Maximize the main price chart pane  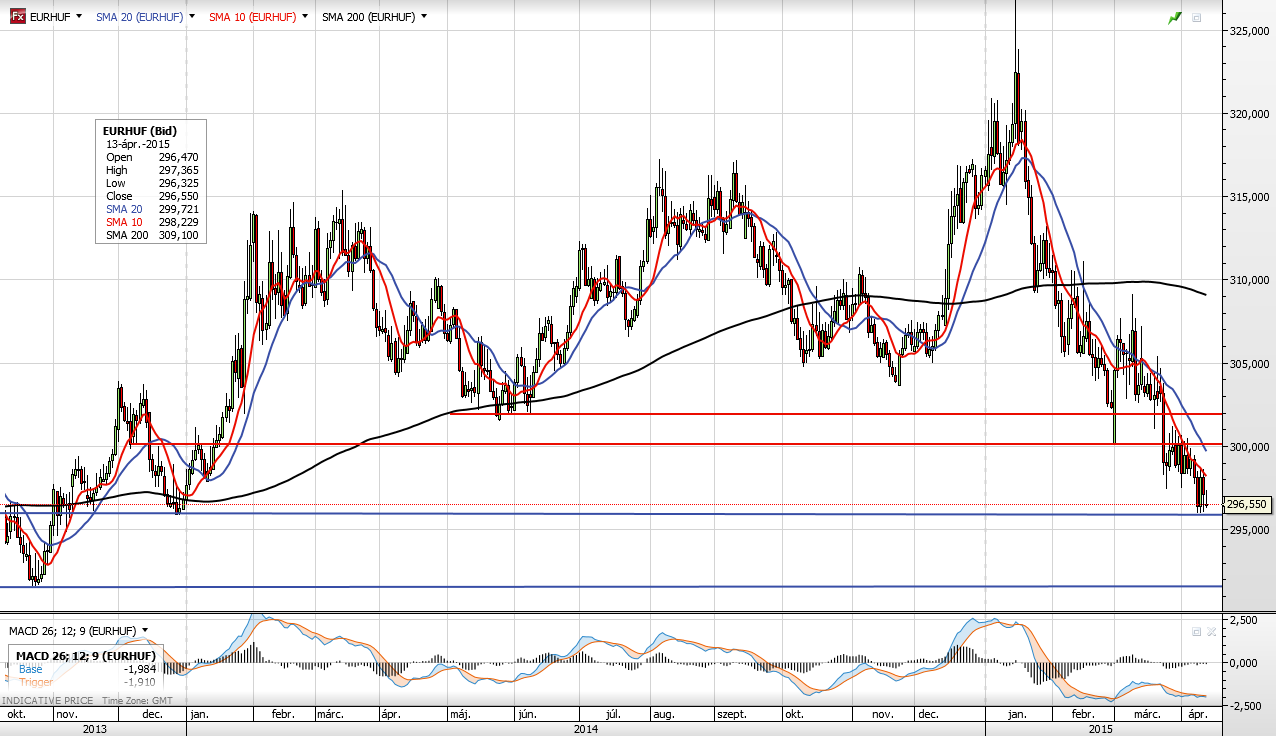[1196, 18]
